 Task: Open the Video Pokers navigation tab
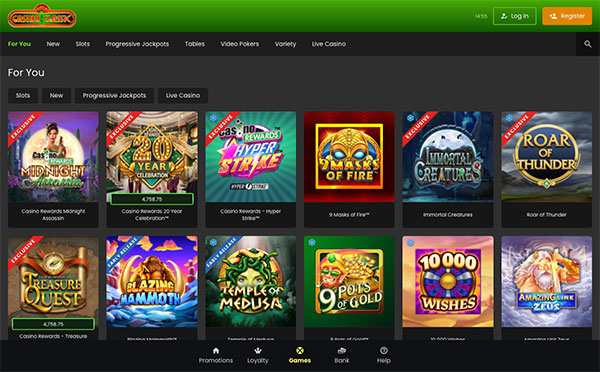[240, 44]
